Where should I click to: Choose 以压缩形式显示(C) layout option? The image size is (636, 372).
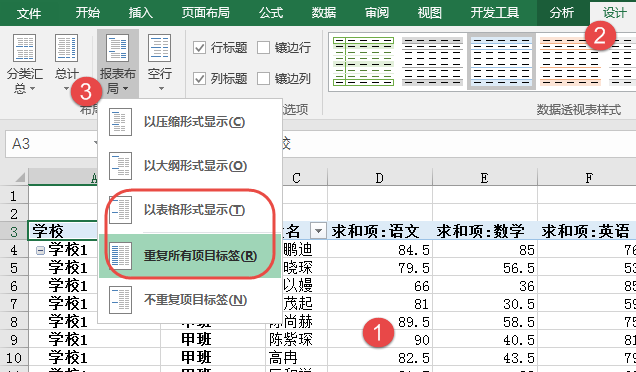pos(190,122)
